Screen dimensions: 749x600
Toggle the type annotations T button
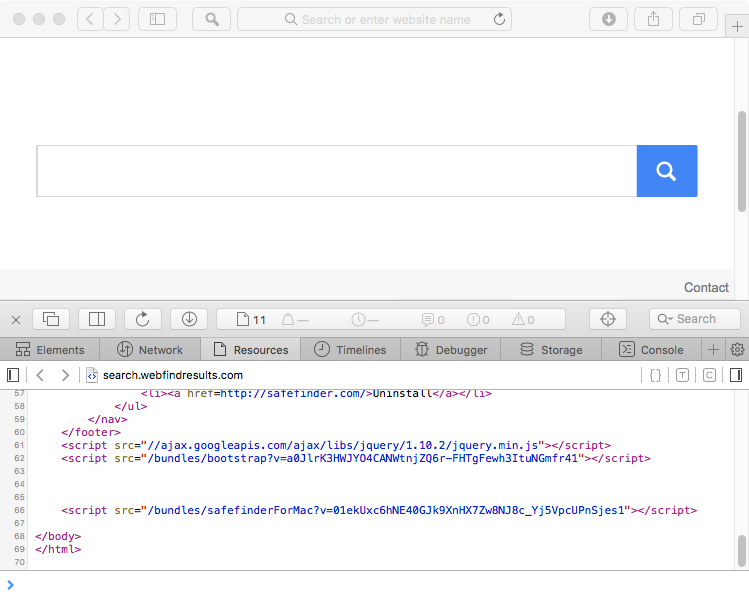[x=682, y=375]
